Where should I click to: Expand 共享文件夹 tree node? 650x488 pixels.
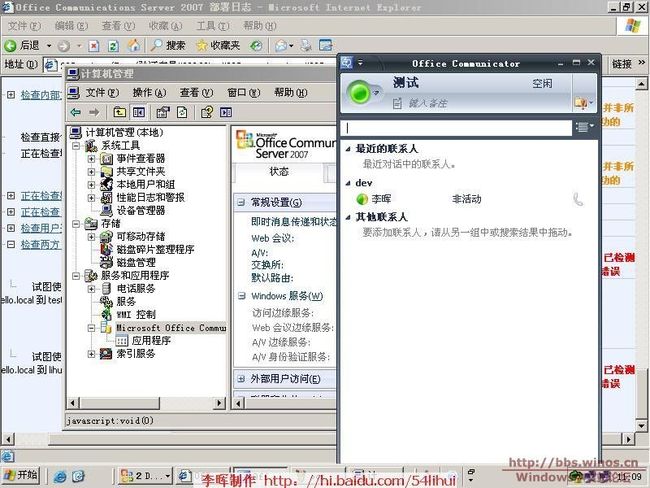click(91, 172)
